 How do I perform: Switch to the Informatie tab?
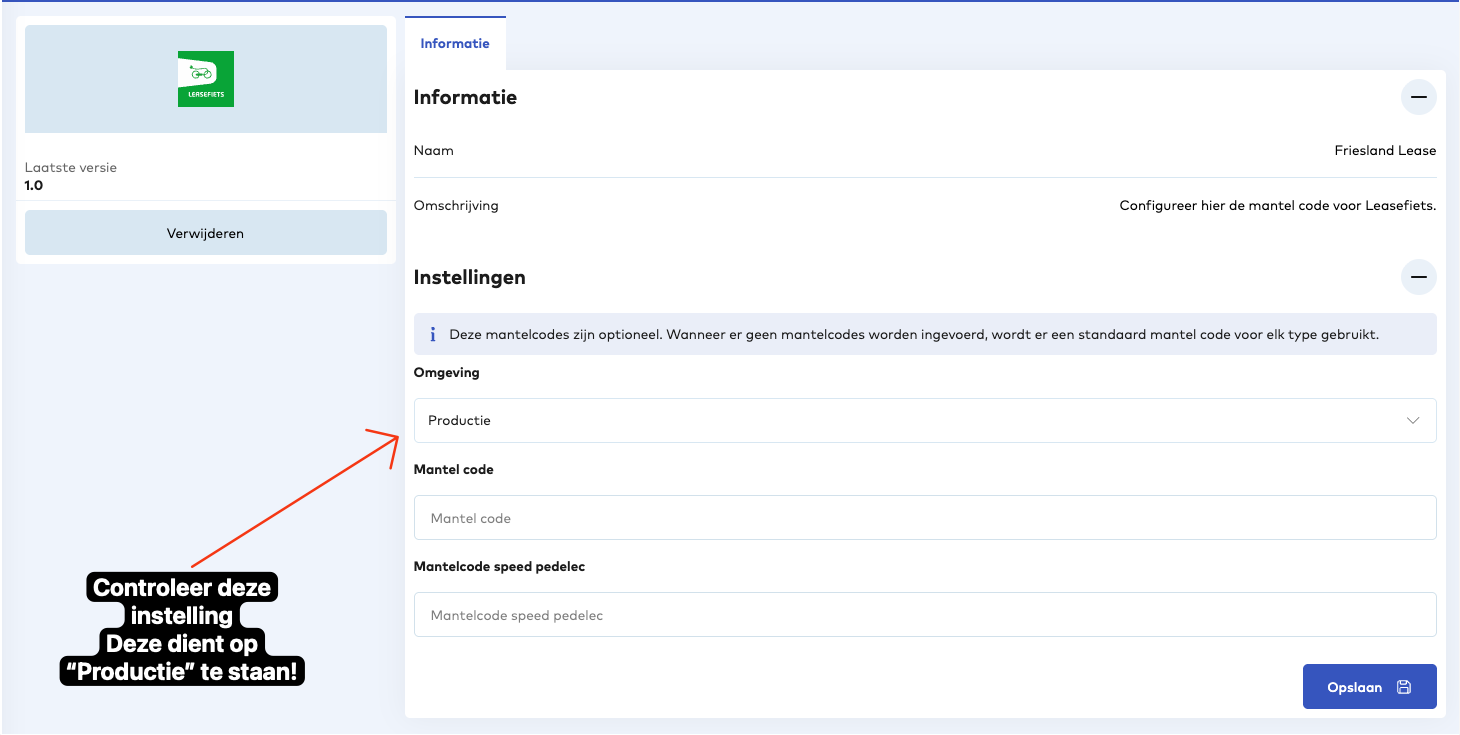[x=455, y=44]
